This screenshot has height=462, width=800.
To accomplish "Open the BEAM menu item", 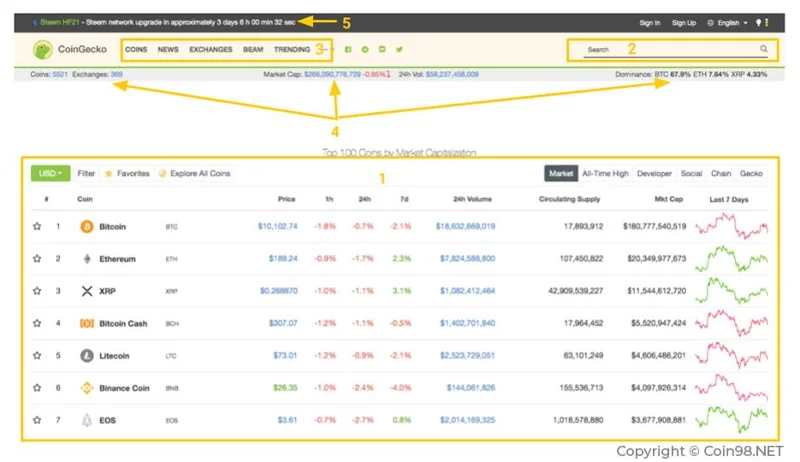I will 253,49.
